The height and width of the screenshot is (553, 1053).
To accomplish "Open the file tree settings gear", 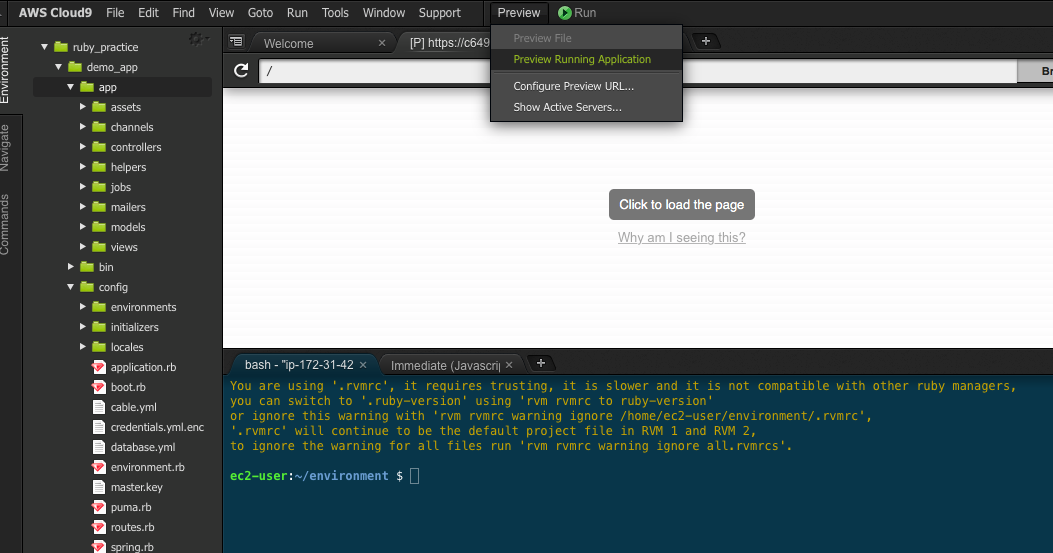I will click(198, 39).
